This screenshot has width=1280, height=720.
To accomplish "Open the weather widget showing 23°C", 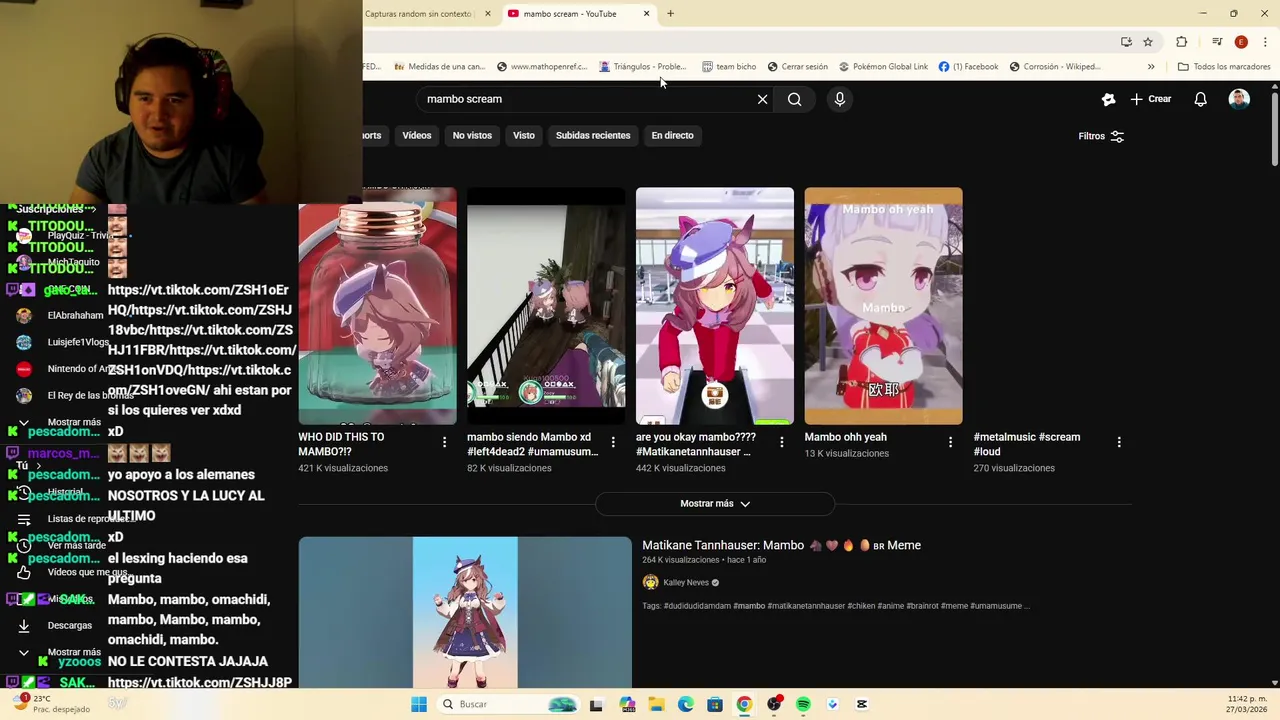I will click(x=52, y=704).
